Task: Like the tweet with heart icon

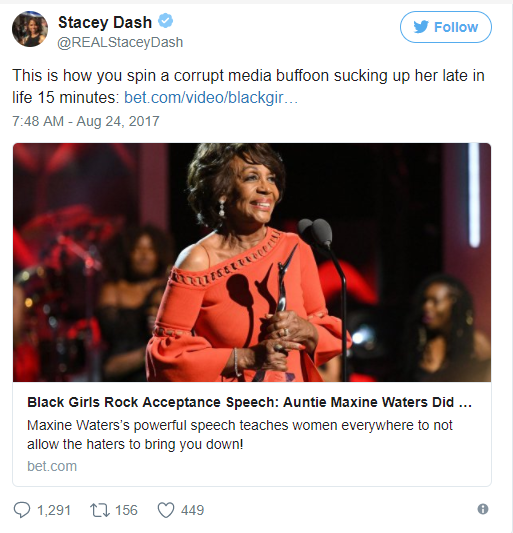Action: coord(166,510)
